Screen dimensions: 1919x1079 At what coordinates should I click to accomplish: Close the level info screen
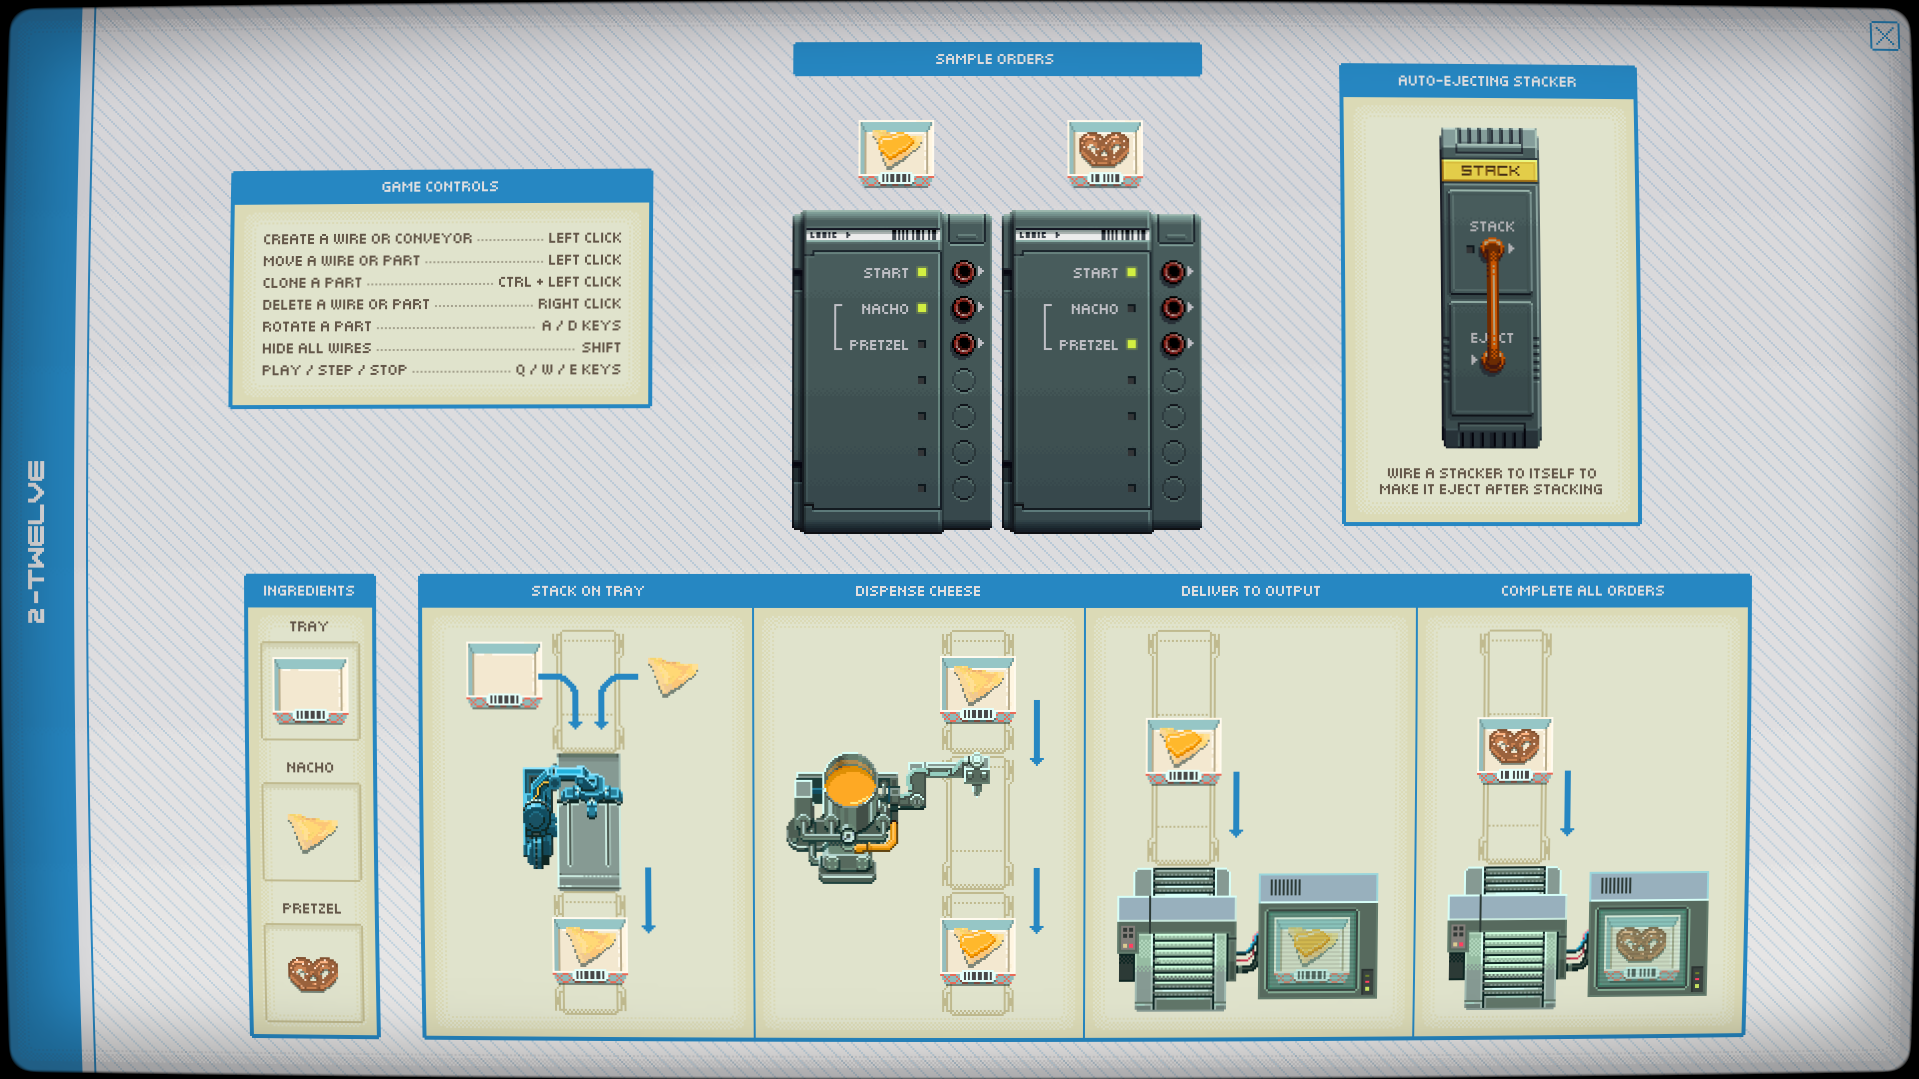tap(1884, 37)
